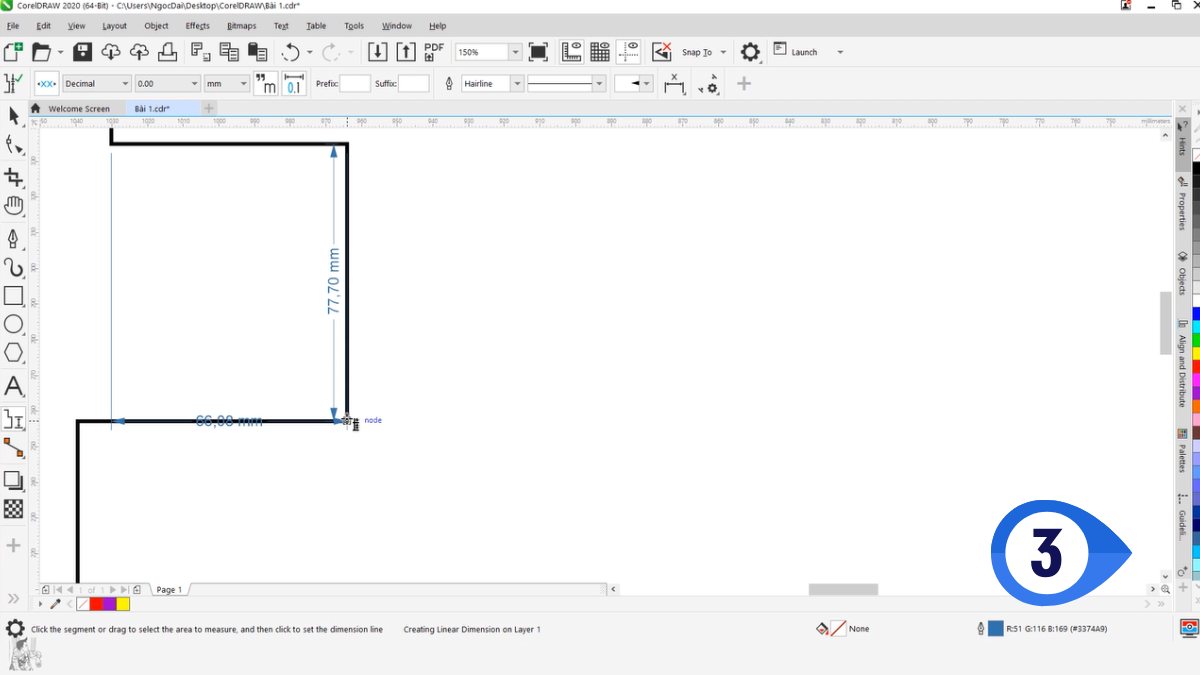This screenshot has width=1200, height=675.
Task: Open the Properties docker tab
Action: (1182, 204)
